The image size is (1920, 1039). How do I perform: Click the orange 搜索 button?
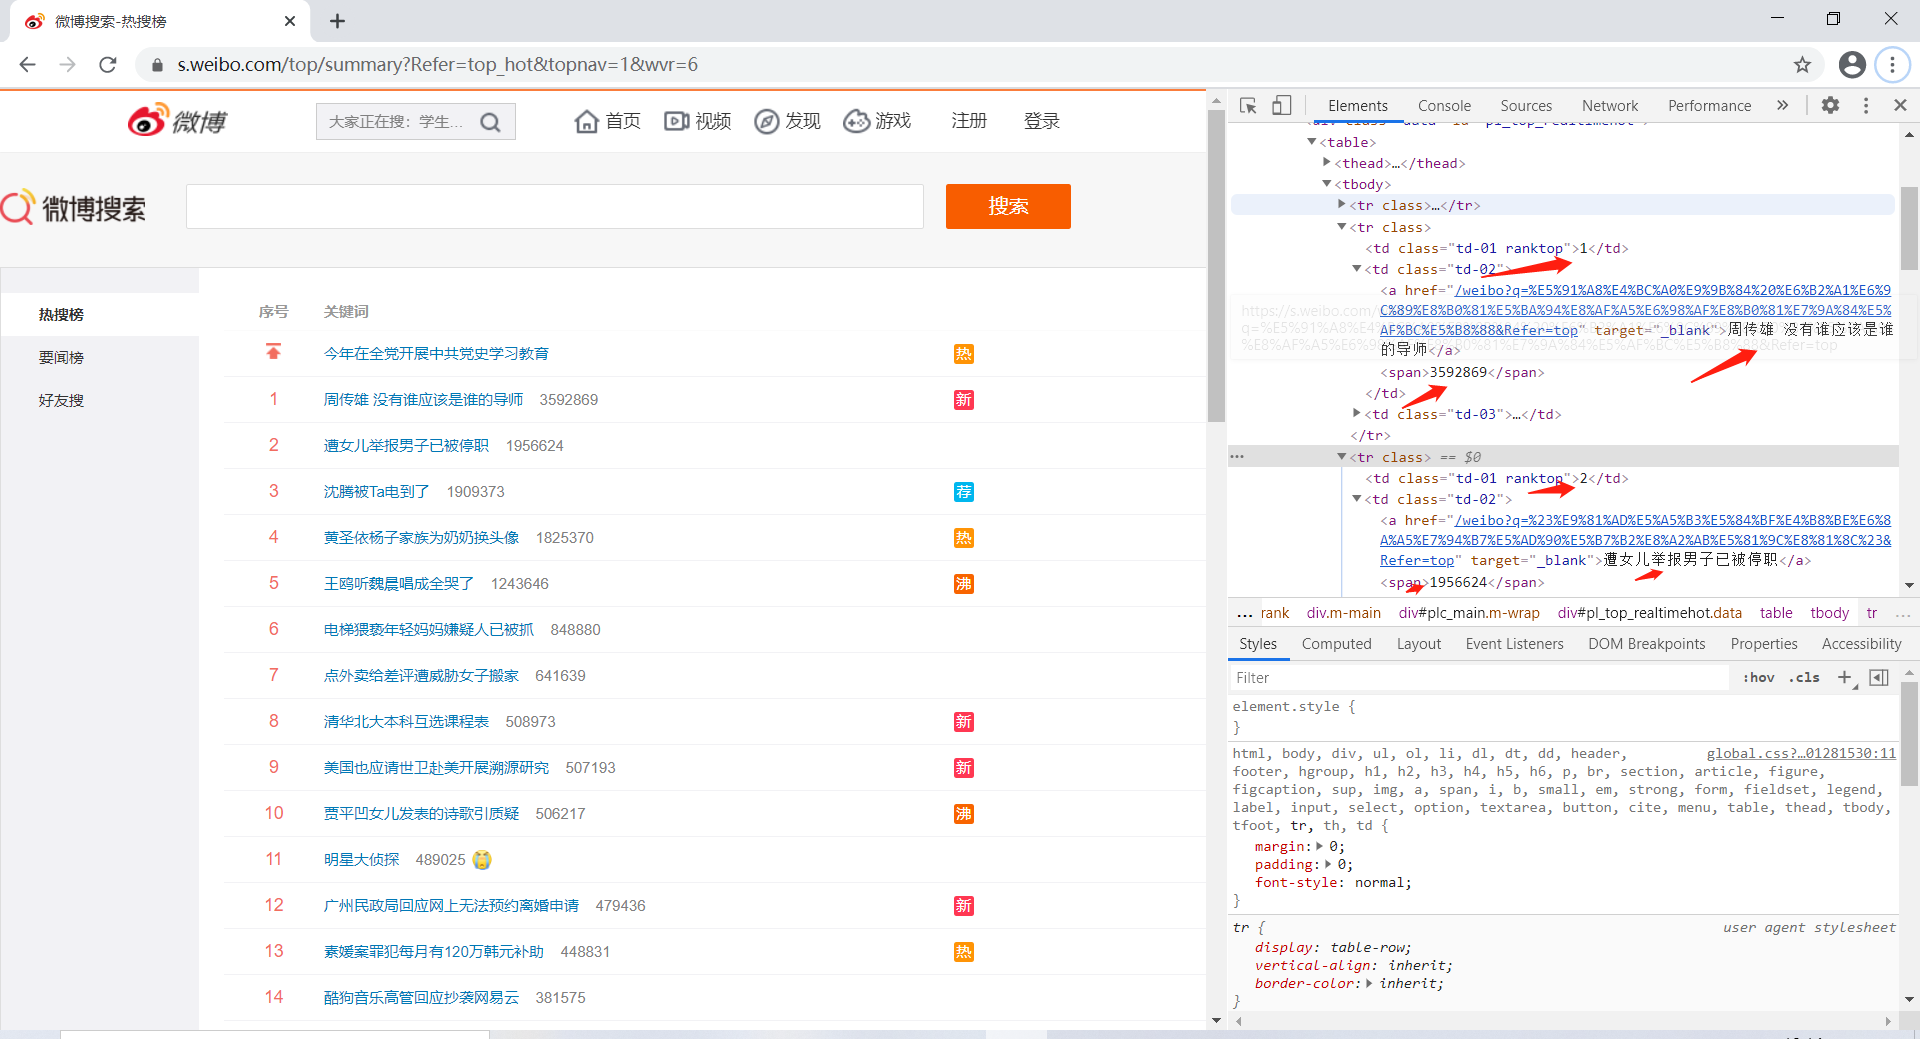tap(1008, 206)
